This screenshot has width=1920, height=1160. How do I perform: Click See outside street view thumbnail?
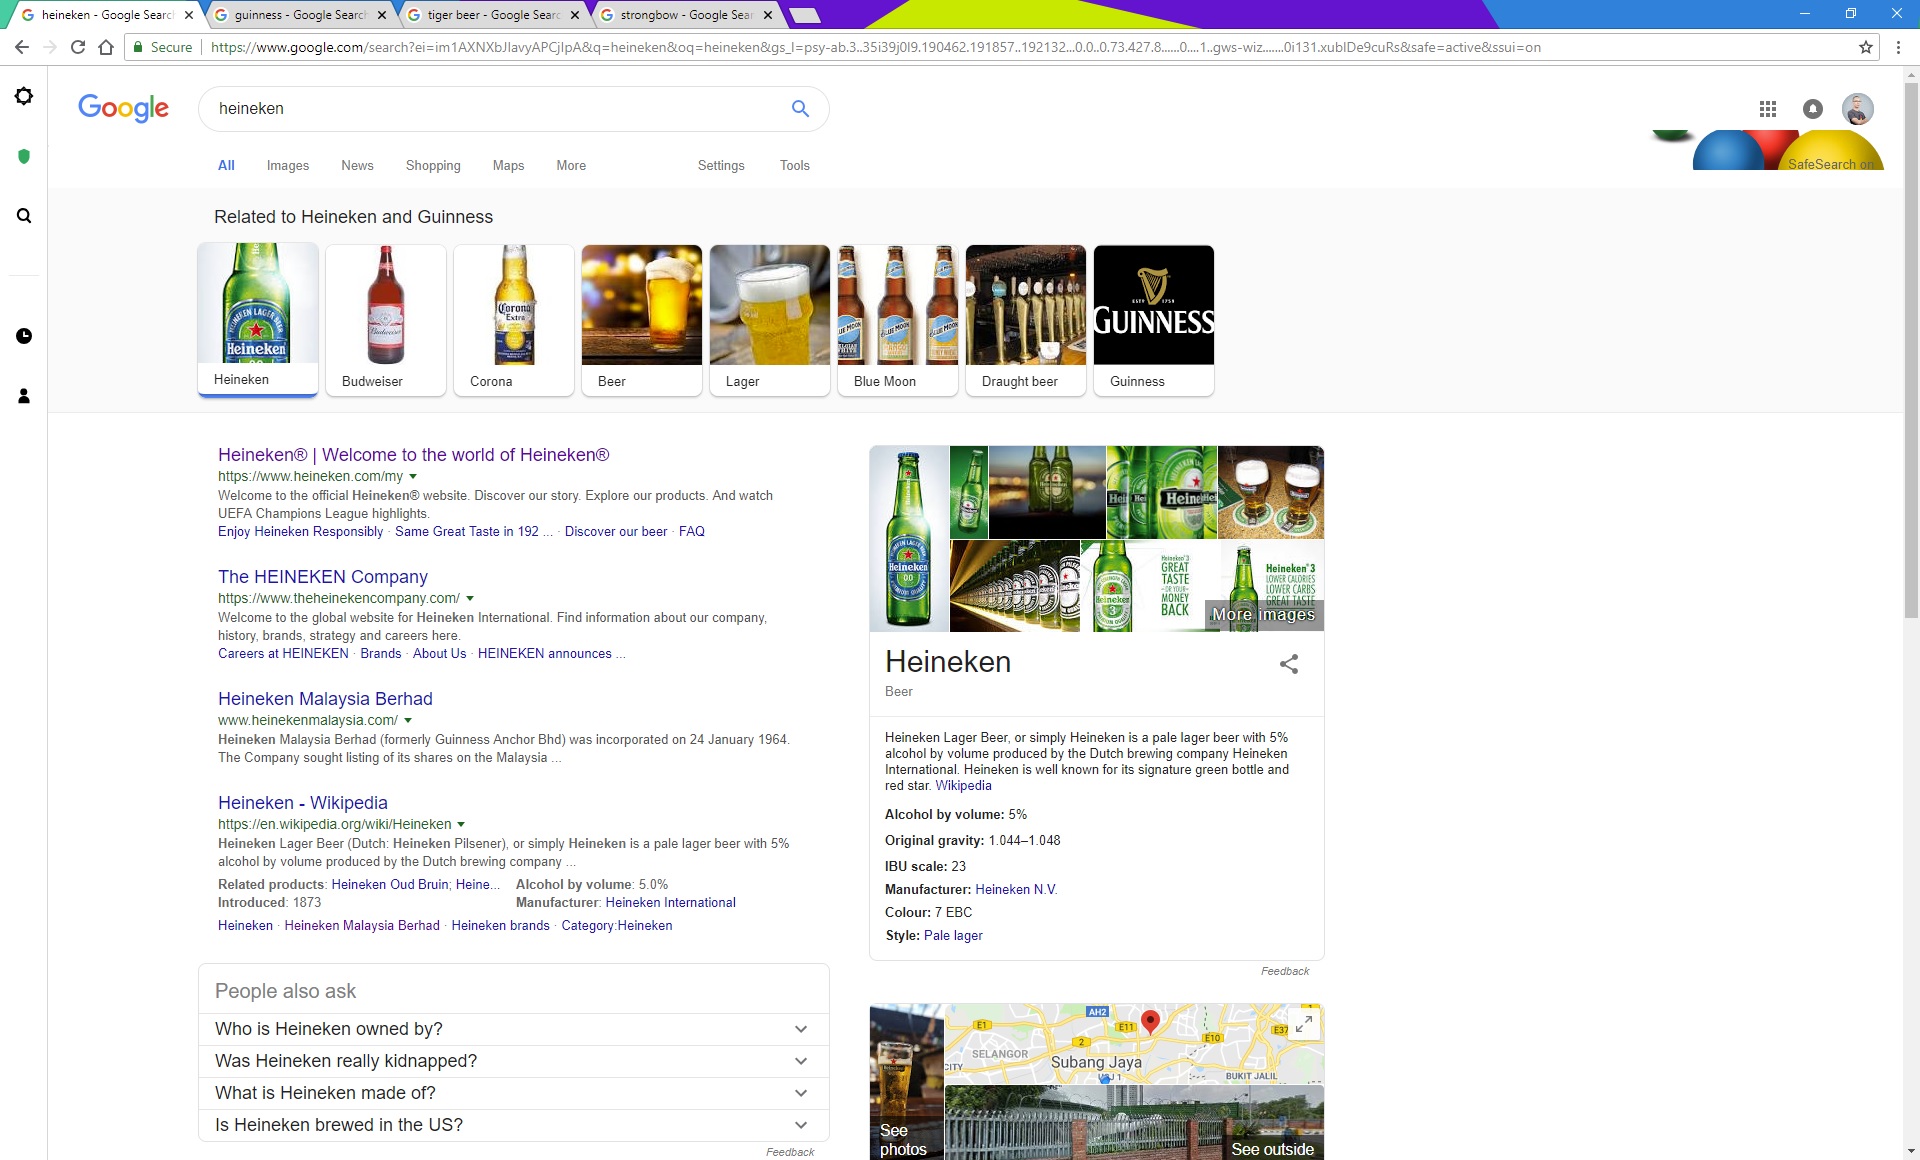[x=1134, y=1124]
